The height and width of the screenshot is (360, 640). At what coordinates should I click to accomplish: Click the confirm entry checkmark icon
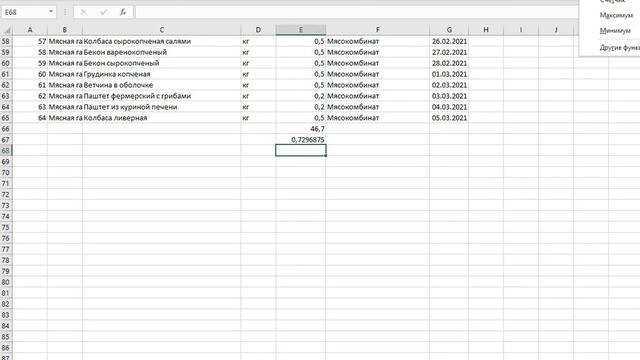click(x=103, y=12)
